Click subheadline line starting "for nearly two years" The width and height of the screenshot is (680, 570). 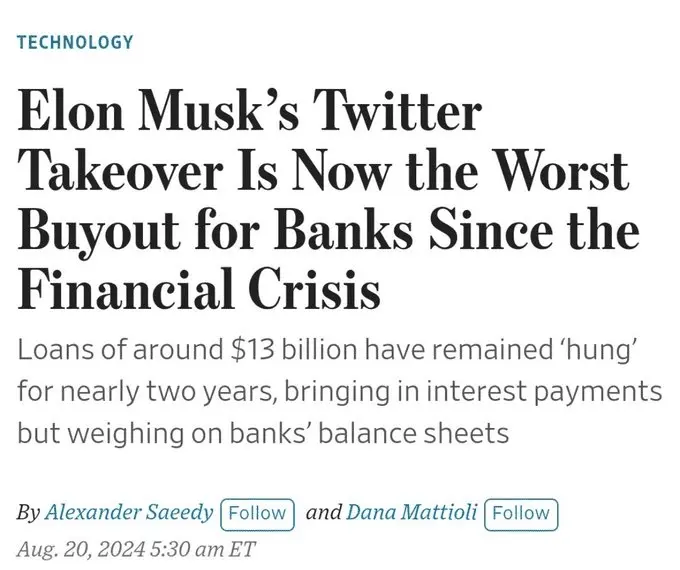[x=340, y=392]
